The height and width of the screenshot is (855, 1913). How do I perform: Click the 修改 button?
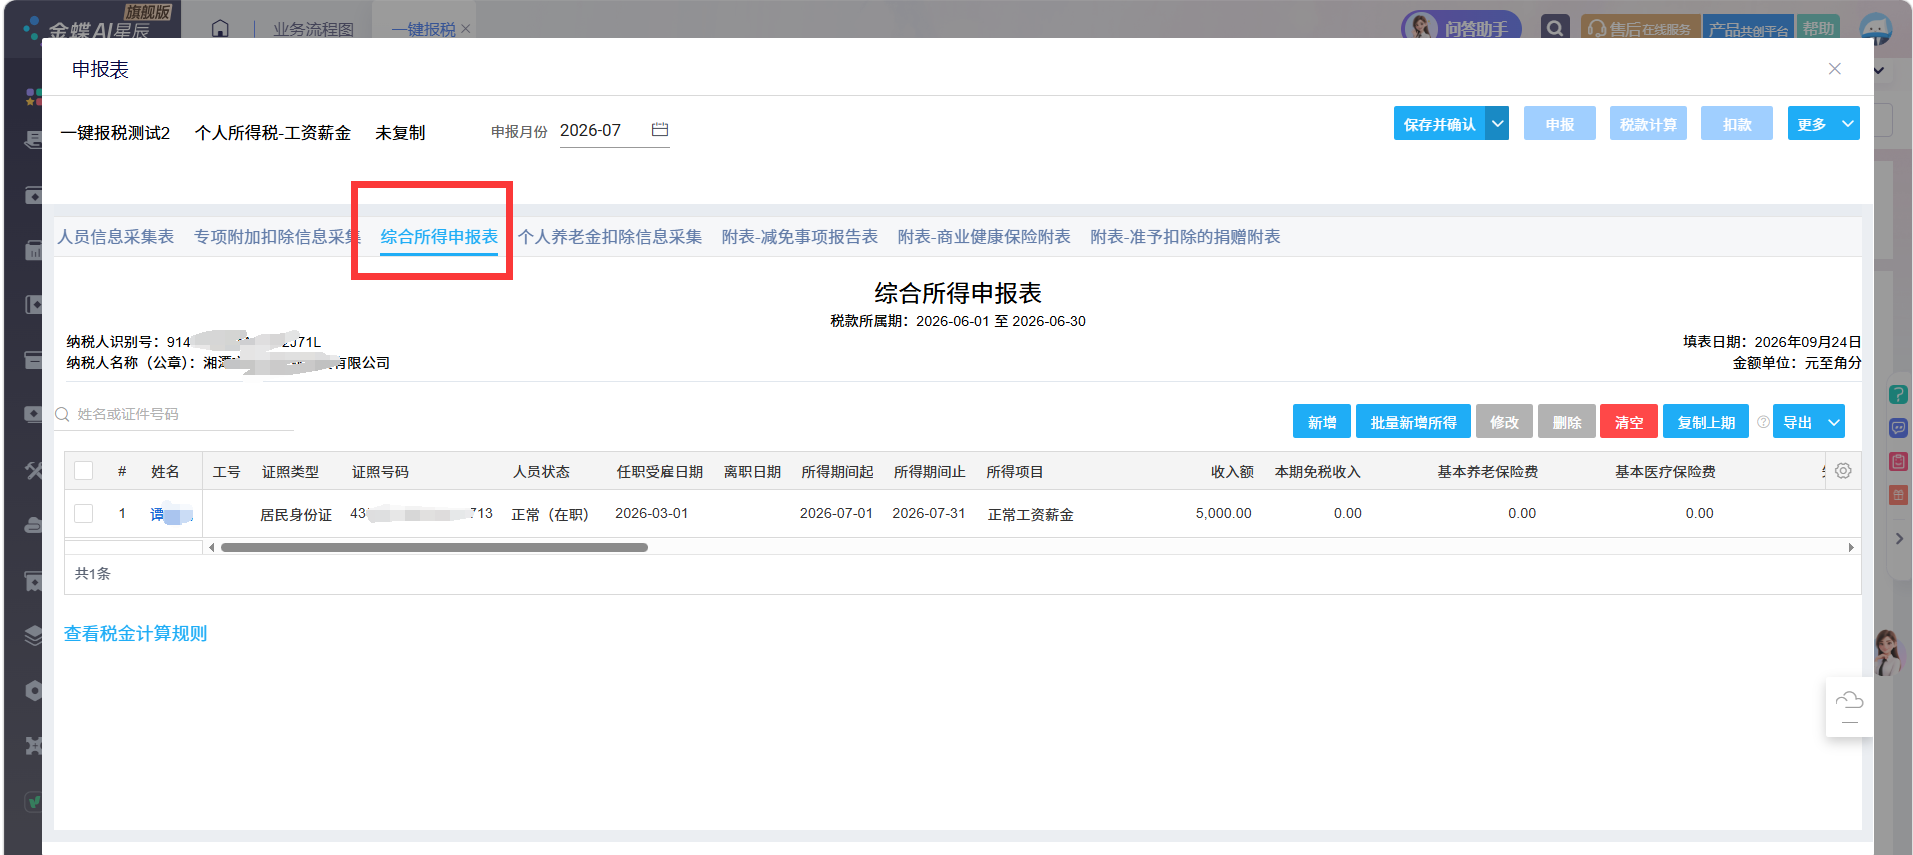[x=1504, y=422]
